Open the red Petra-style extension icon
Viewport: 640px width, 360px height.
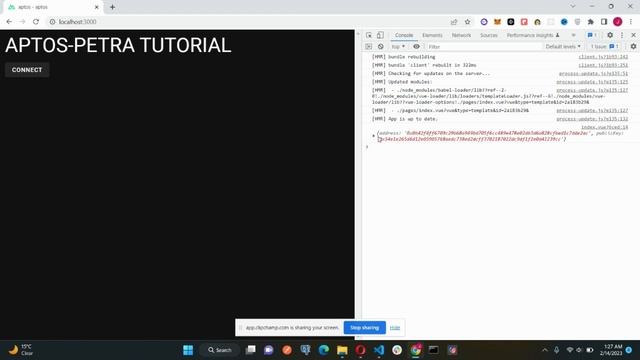524,22
